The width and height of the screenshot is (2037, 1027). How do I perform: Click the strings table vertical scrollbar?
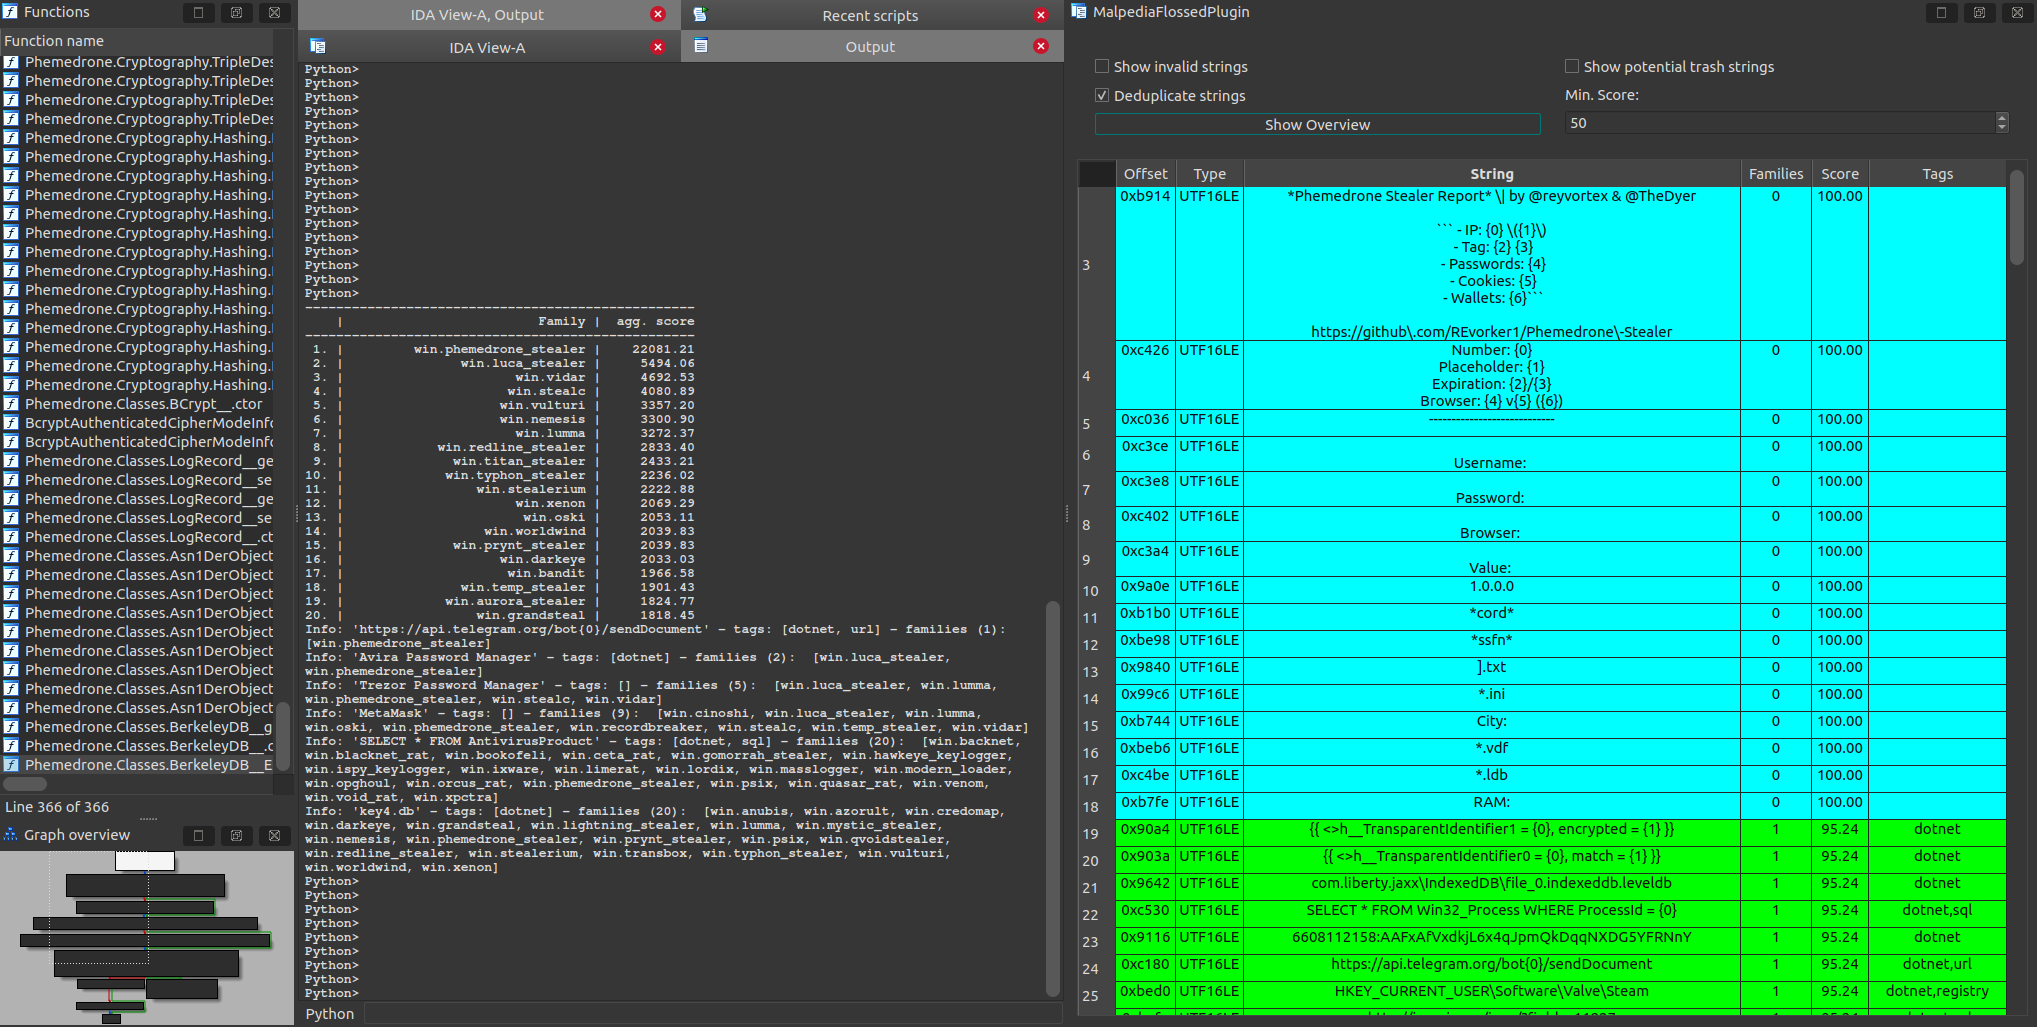coord(2017,220)
